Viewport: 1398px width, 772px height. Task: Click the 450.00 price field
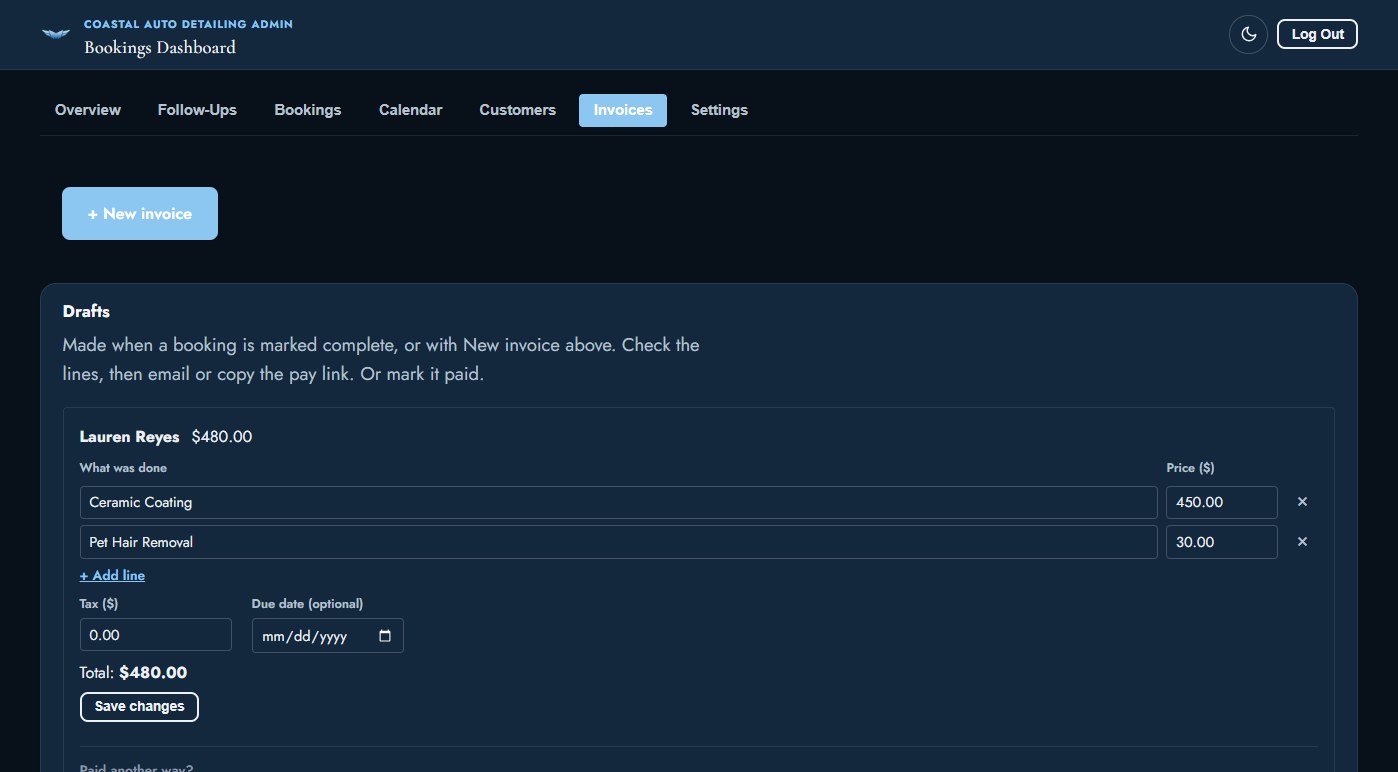pyautogui.click(x=1221, y=502)
